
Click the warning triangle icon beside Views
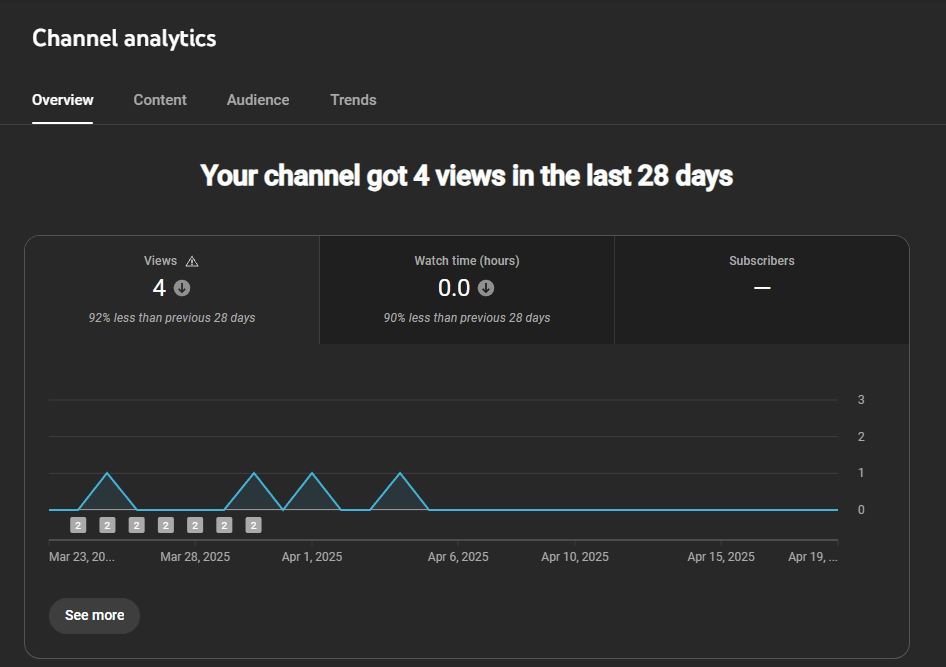click(192, 261)
